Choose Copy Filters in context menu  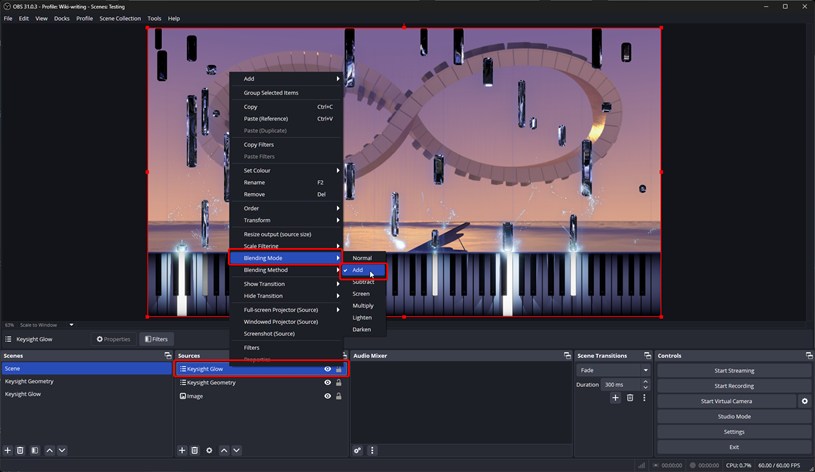pyautogui.click(x=286, y=145)
